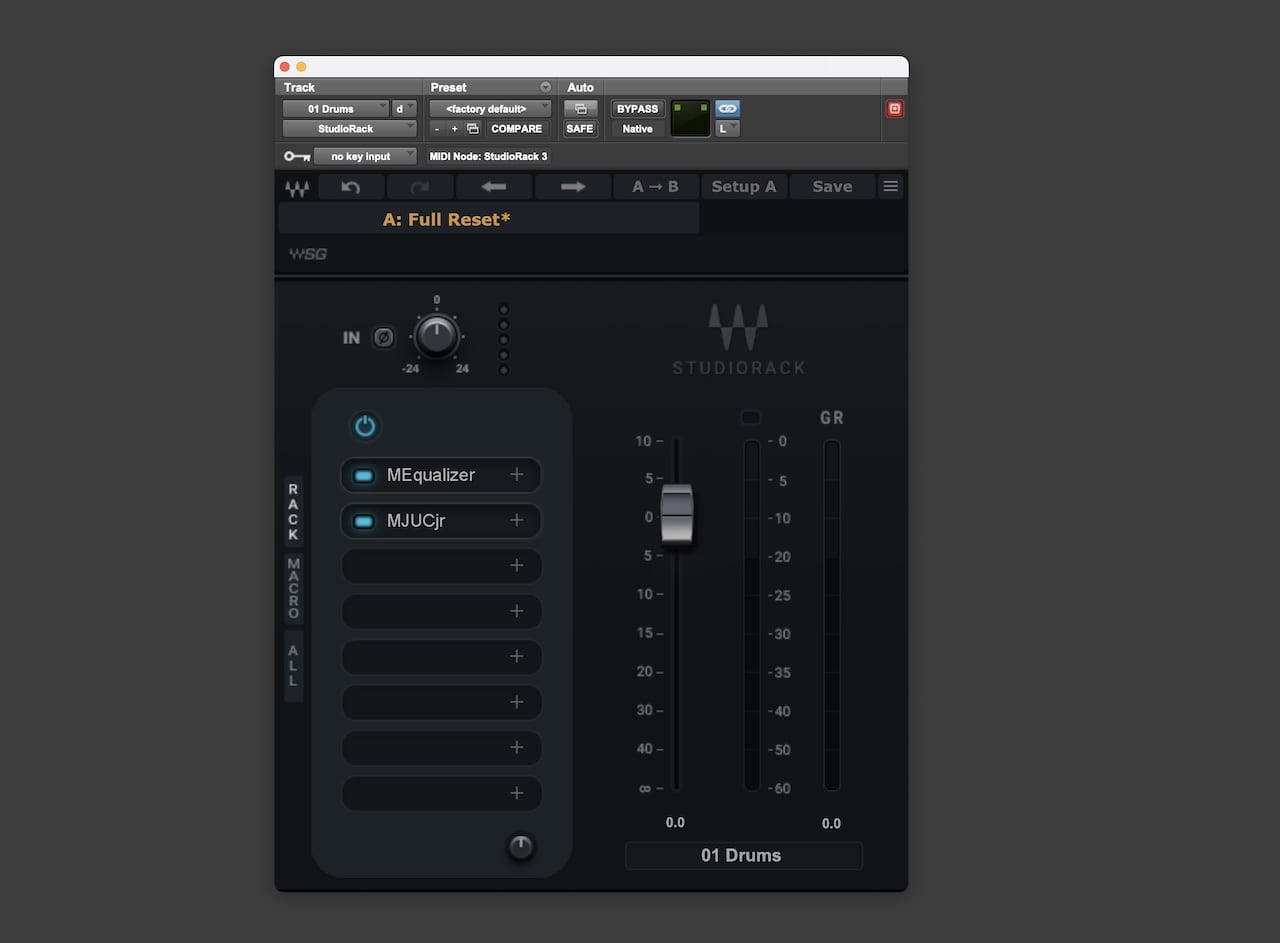Click the output level fader
Viewport: 1280px width, 943px height.
pos(676,513)
